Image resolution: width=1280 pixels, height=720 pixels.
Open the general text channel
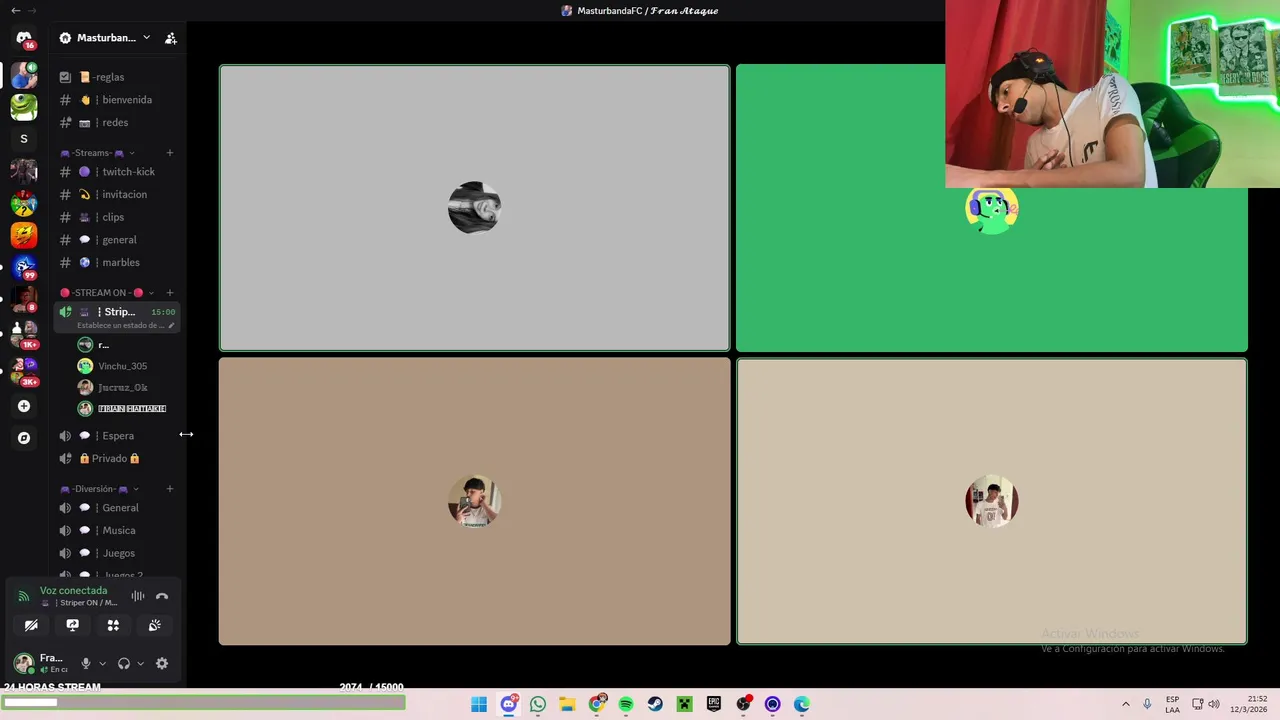tap(117, 240)
